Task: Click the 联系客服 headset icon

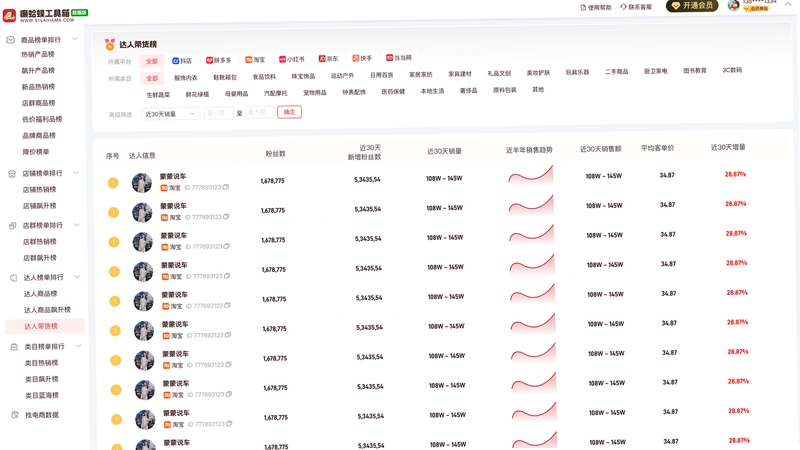Action: (x=623, y=7)
